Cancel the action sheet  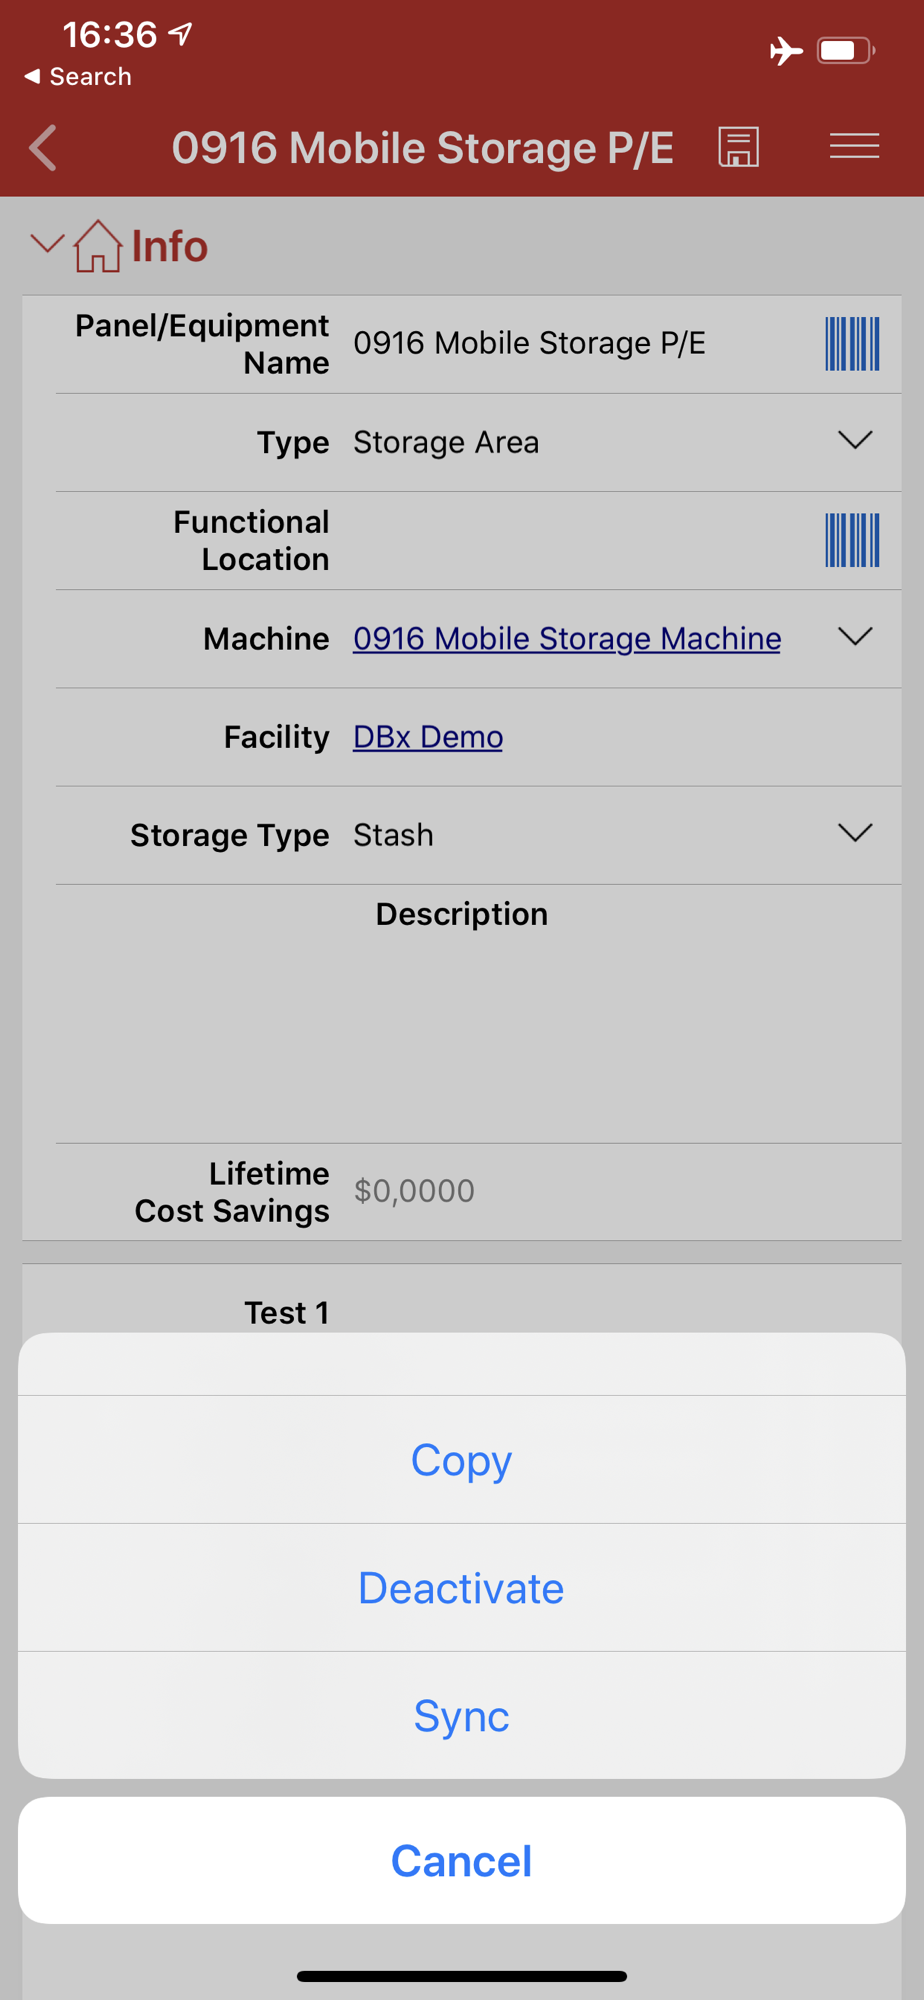462,1860
